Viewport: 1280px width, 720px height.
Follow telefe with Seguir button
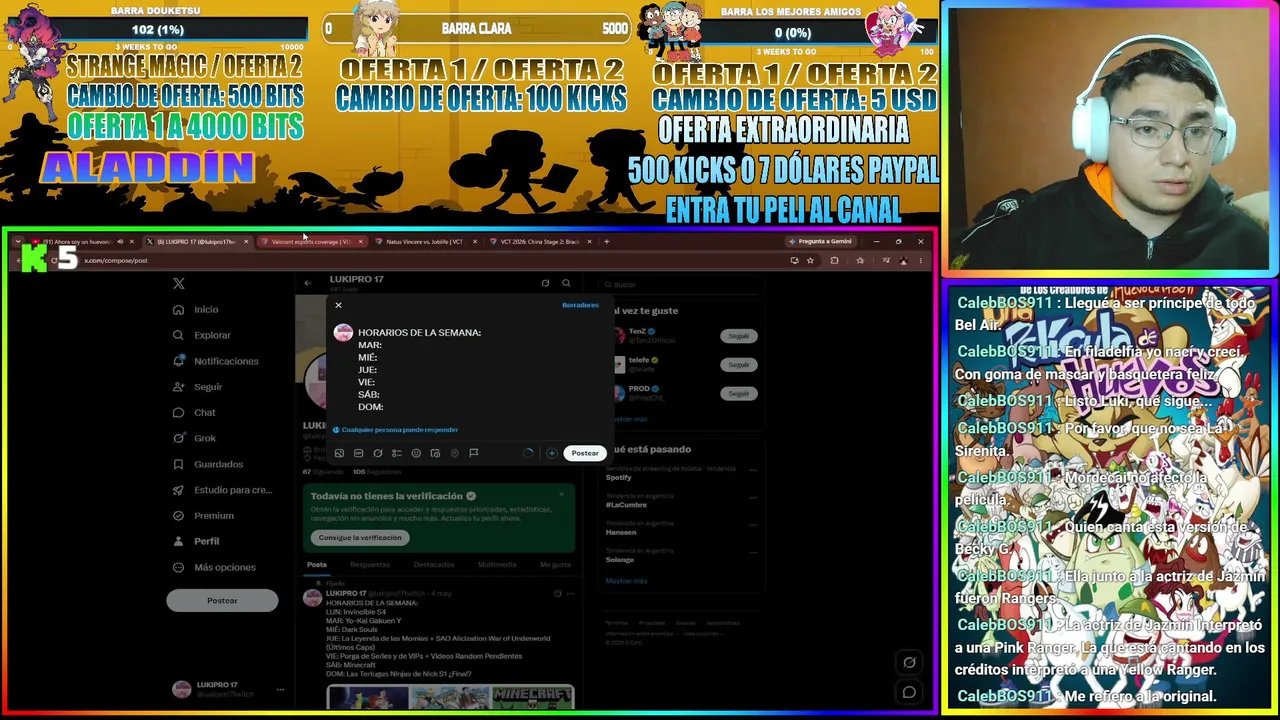coord(739,365)
